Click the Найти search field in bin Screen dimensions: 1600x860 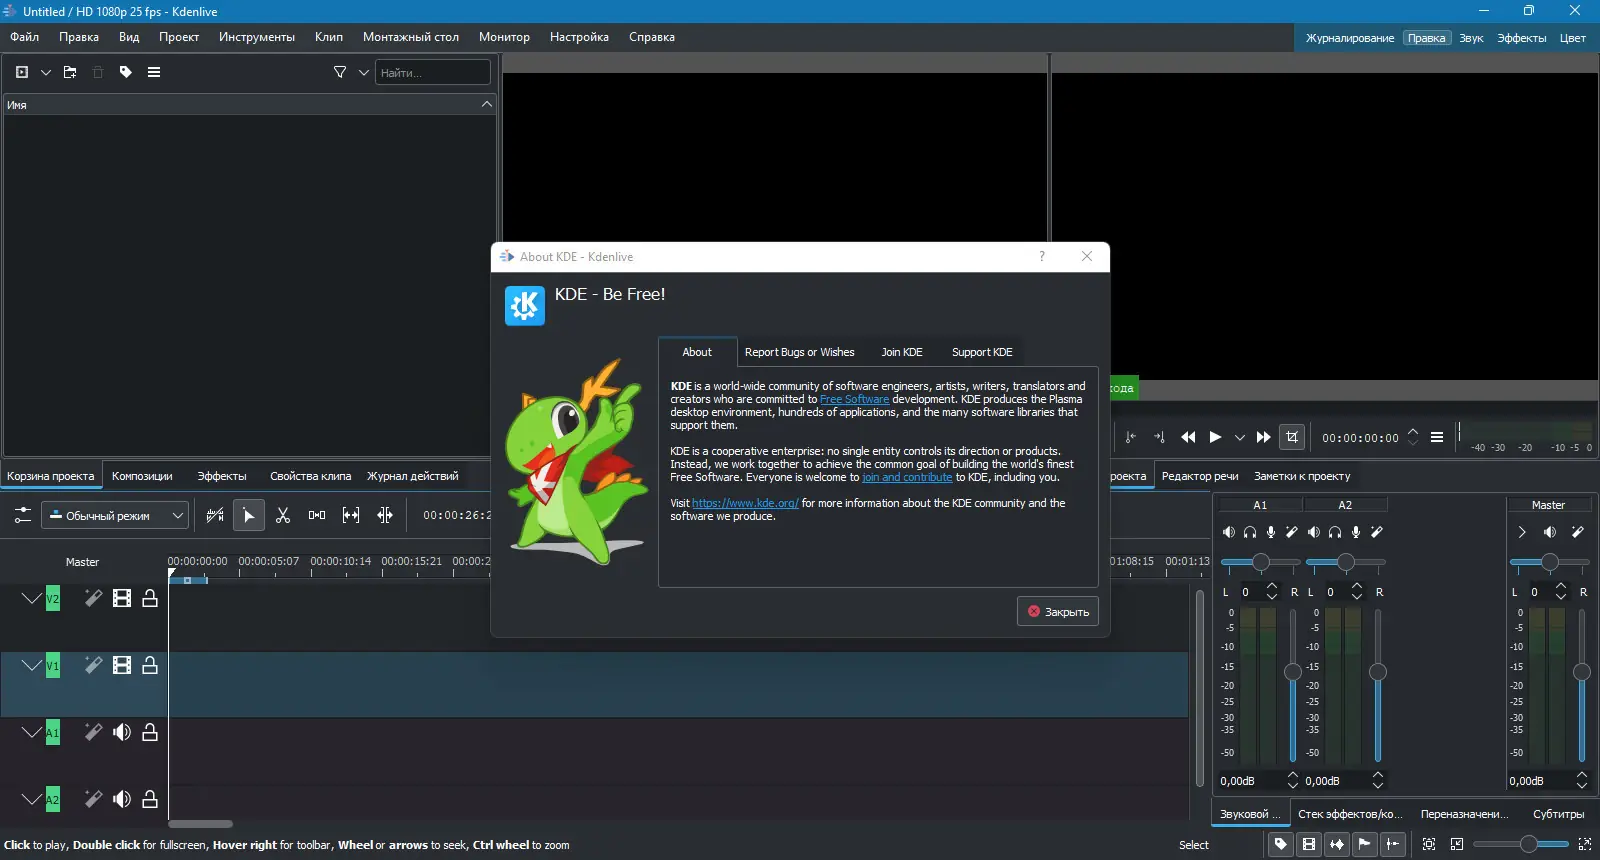coord(433,72)
